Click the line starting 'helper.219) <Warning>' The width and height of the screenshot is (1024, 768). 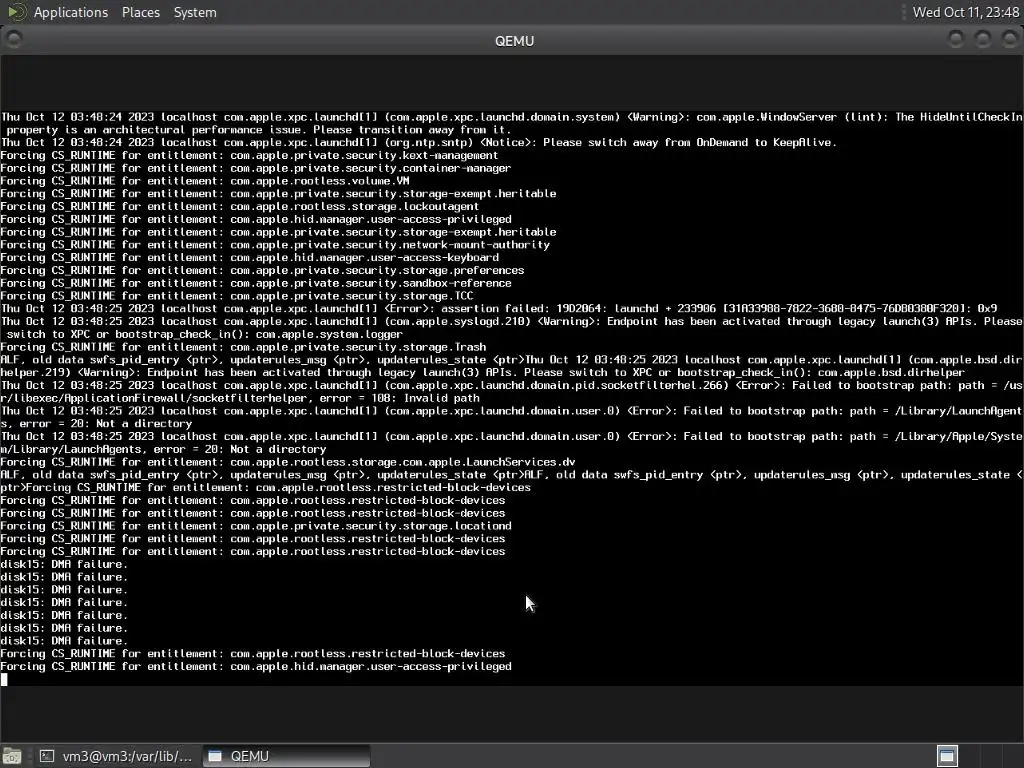point(483,373)
